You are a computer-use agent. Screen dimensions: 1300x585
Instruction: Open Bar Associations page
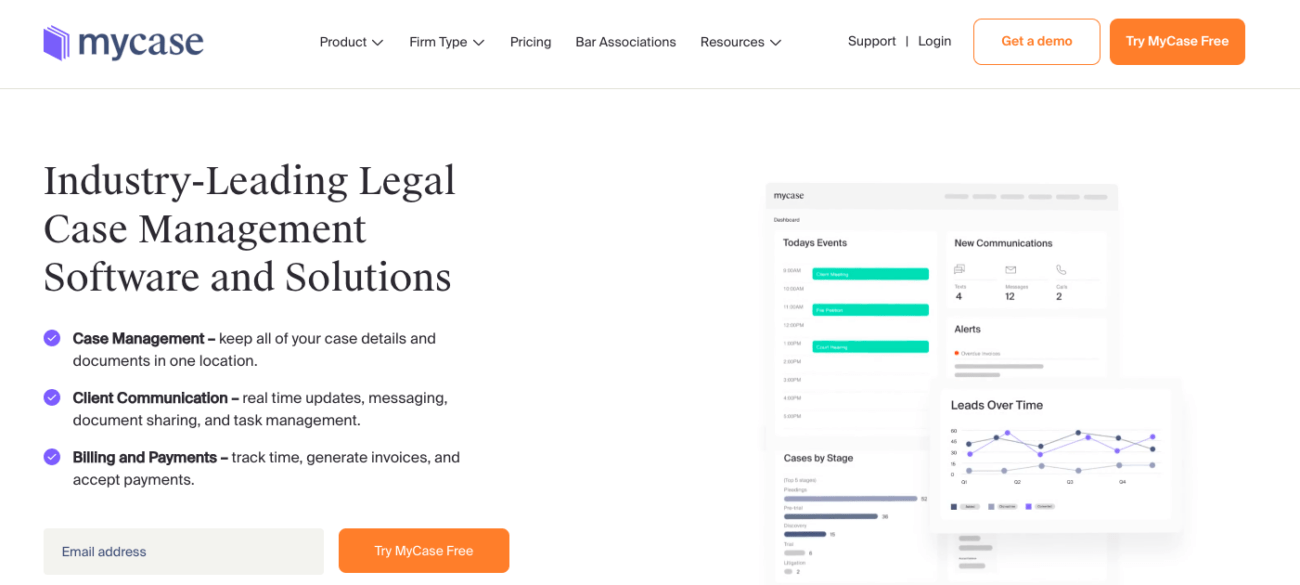coord(626,42)
